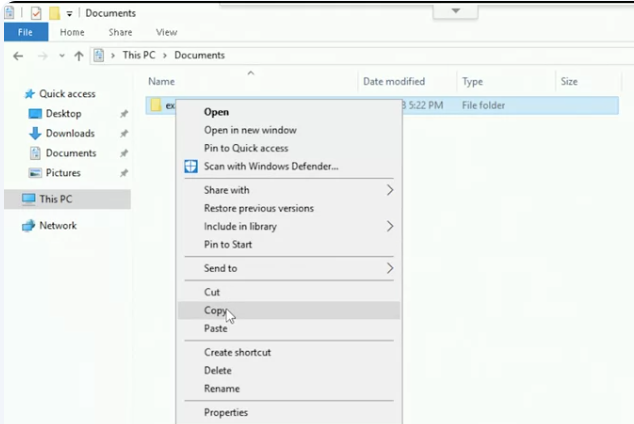Click the File folder type cell
This screenshot has width=634, height=424.
click(484, 105)
